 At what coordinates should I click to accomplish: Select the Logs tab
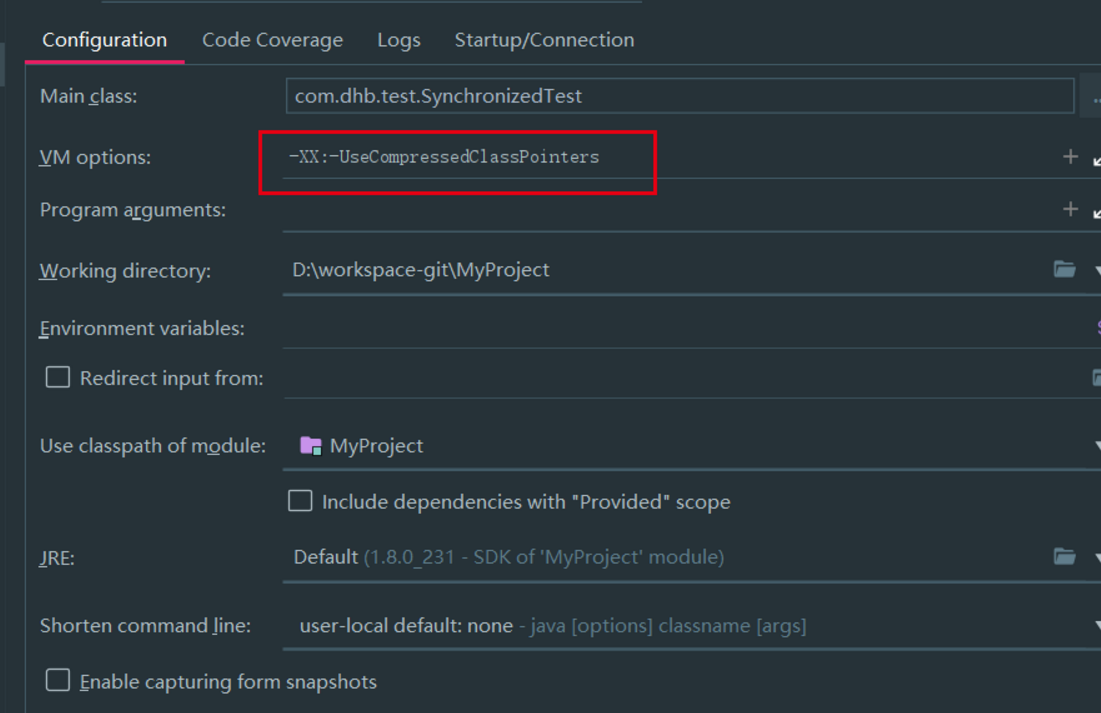point(398,40)
